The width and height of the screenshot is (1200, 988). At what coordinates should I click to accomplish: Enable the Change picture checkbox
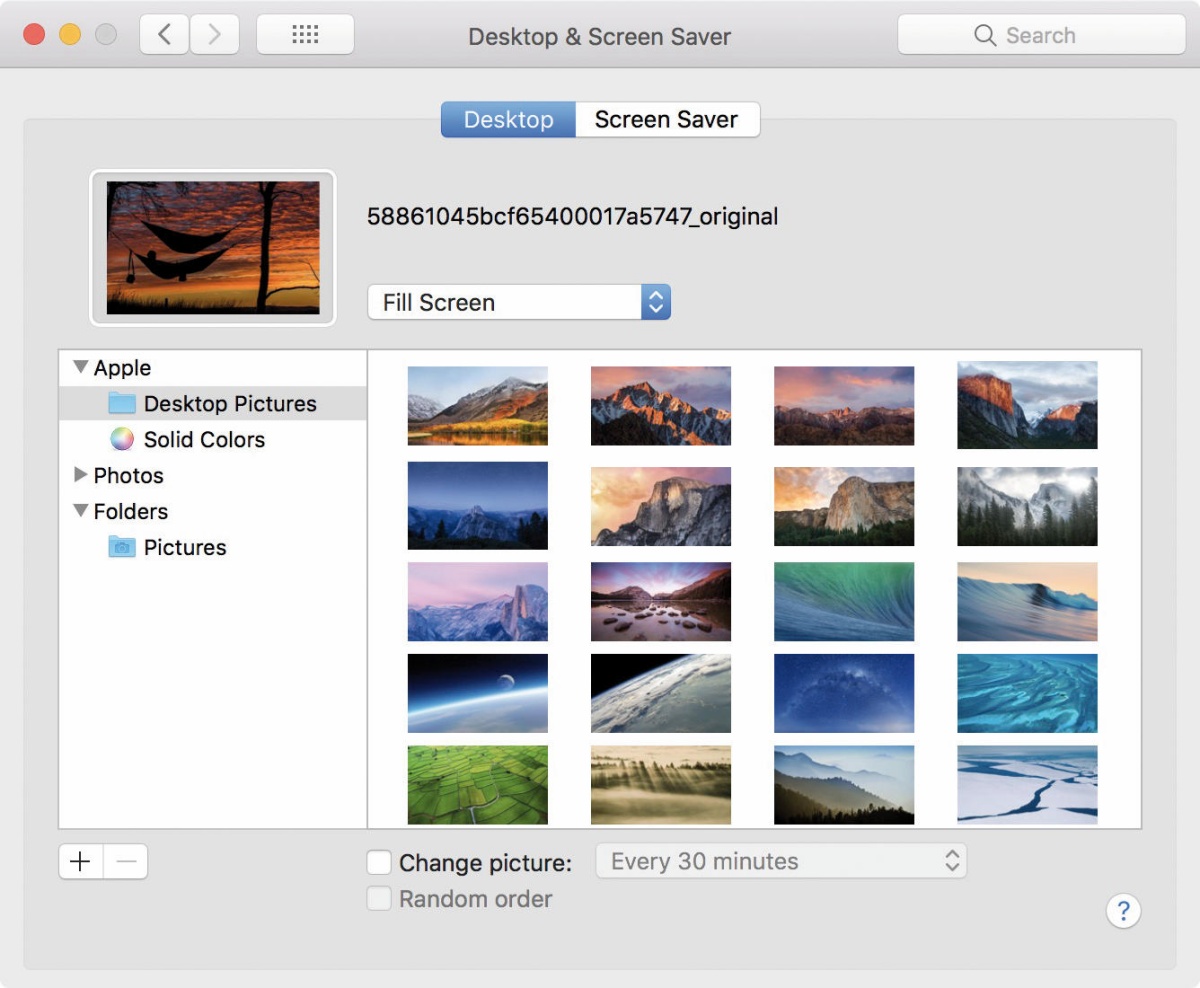(379, 862)
